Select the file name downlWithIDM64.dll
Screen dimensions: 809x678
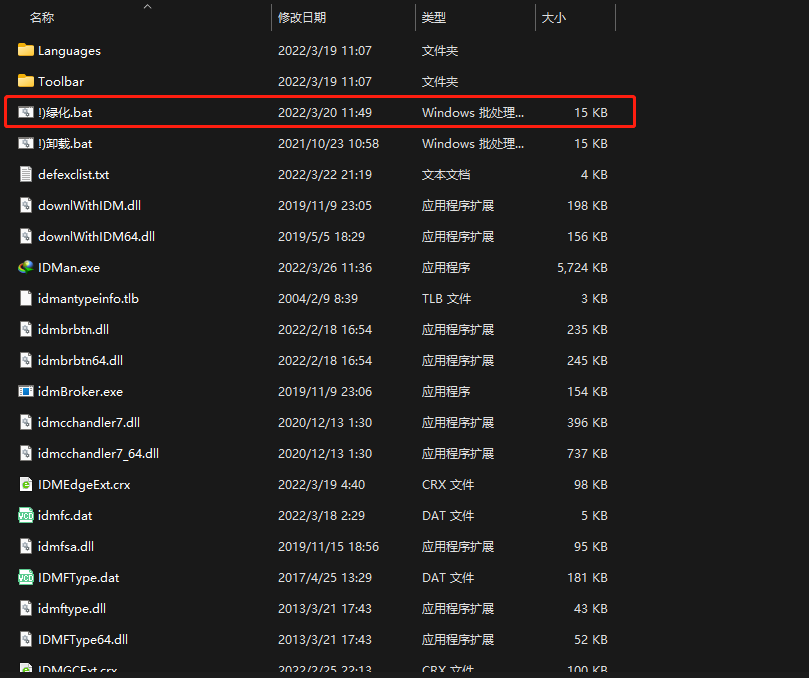pyautogui.click(x=96, y=236)
